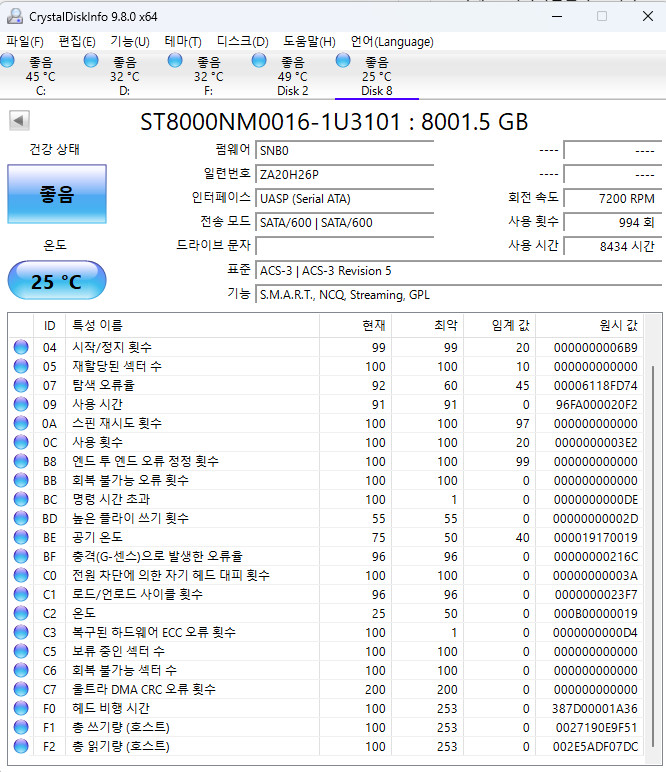
Task: Click the 임계 값 column header
Action: point(500,325)
